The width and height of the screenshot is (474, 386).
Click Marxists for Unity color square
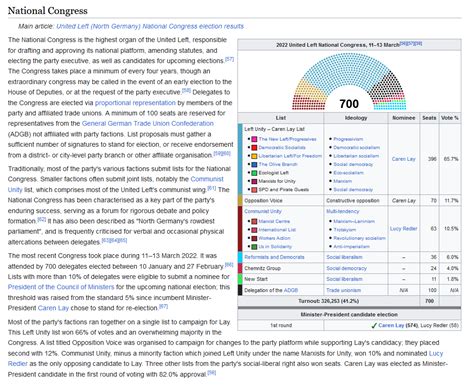[x=254, y=181]
